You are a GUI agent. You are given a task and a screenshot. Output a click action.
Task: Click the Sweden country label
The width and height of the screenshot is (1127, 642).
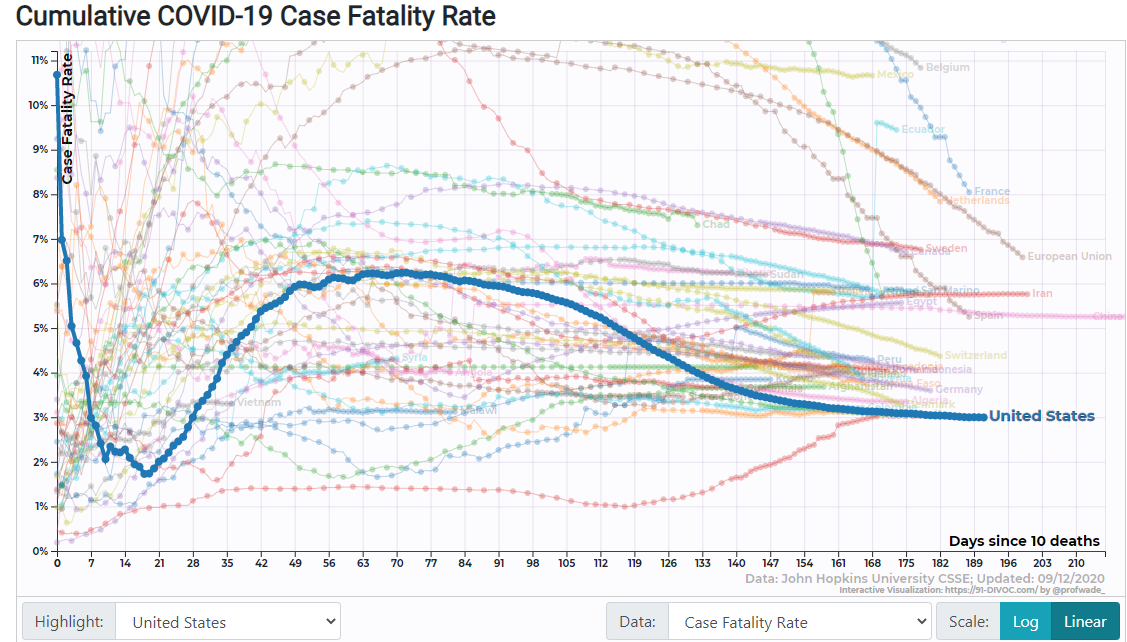pyautogui.click(x=946, y=248)
